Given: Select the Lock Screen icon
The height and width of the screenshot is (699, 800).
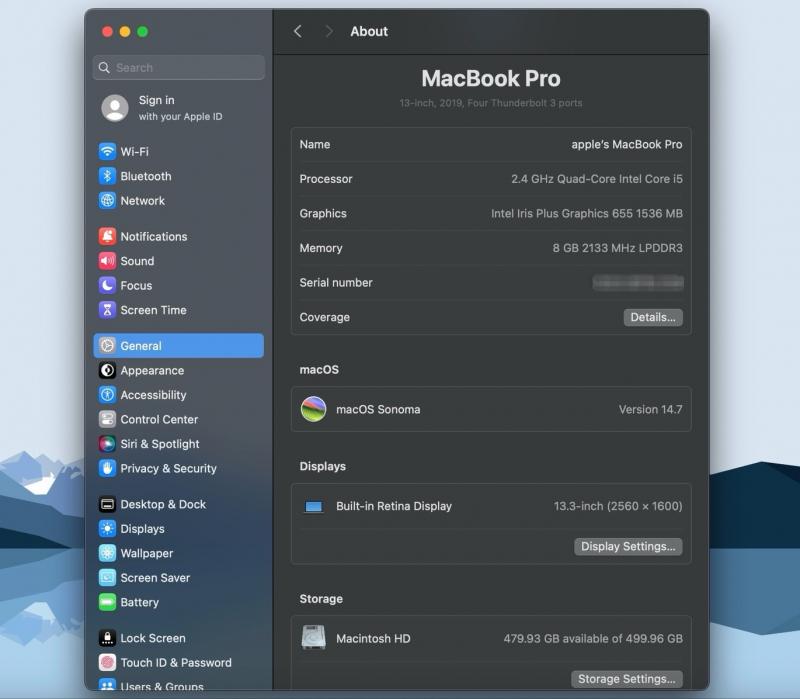Looking at the screenshot, I should tap(107, 638).
